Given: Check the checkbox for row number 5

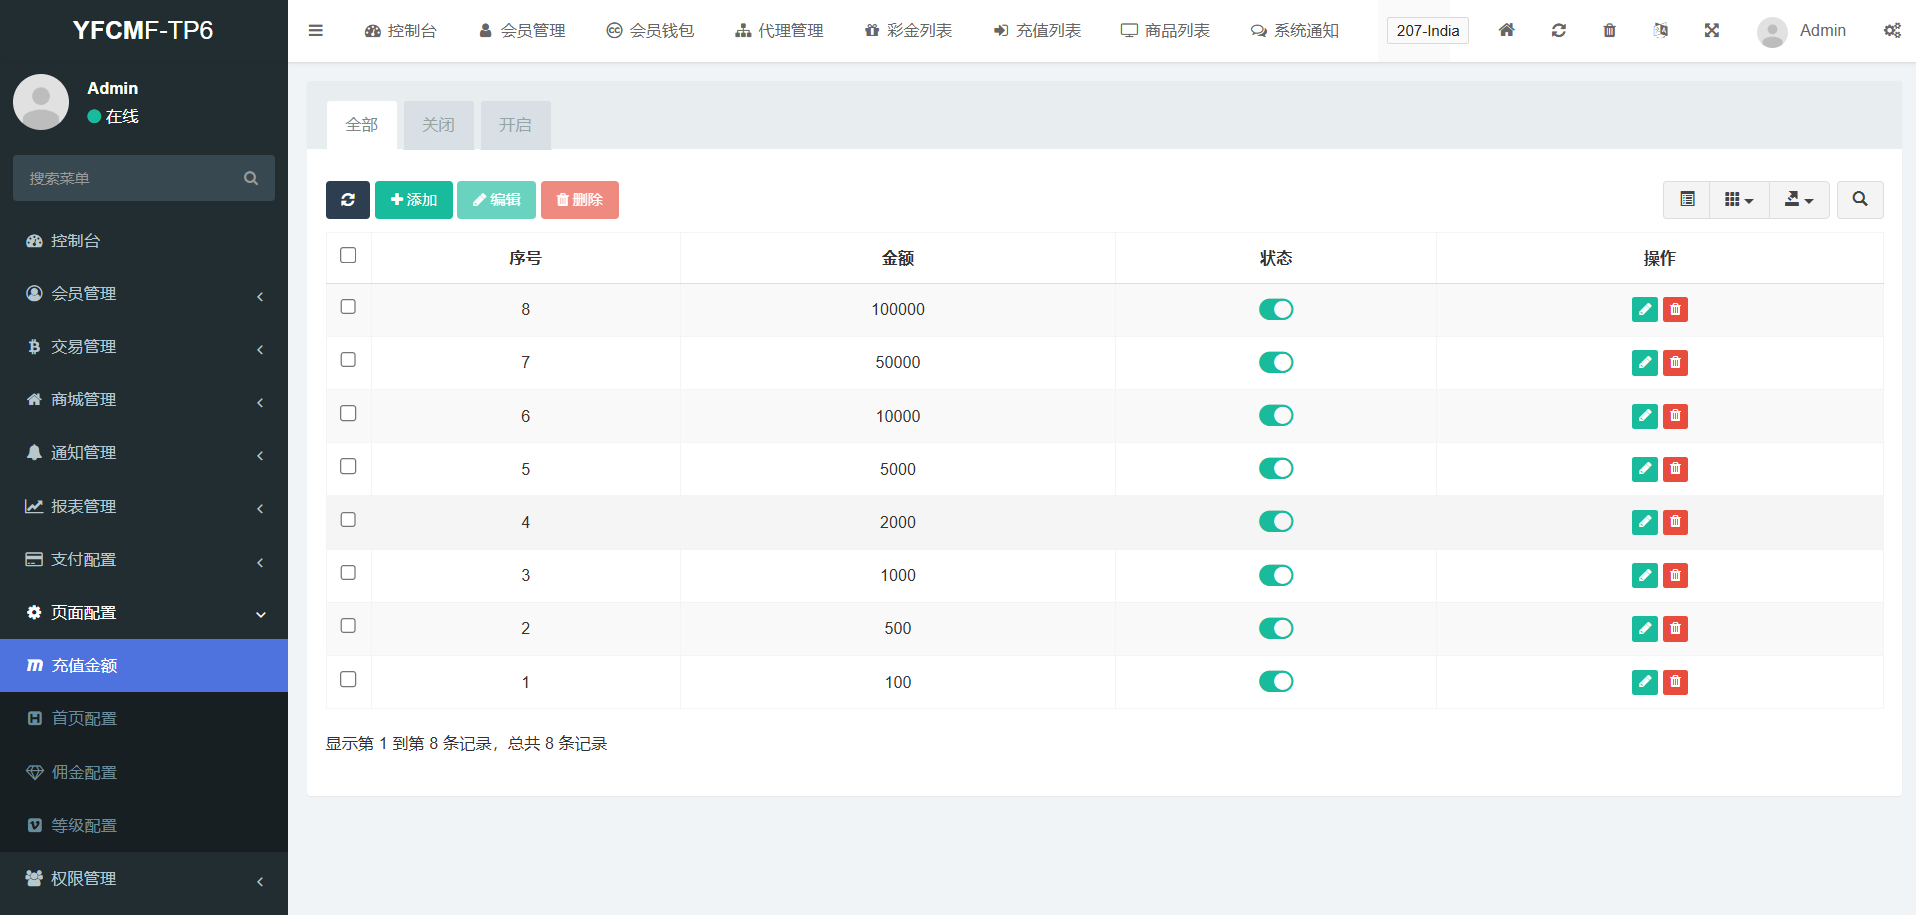Looking at the screenshot, I should click(x=348, y=467).
